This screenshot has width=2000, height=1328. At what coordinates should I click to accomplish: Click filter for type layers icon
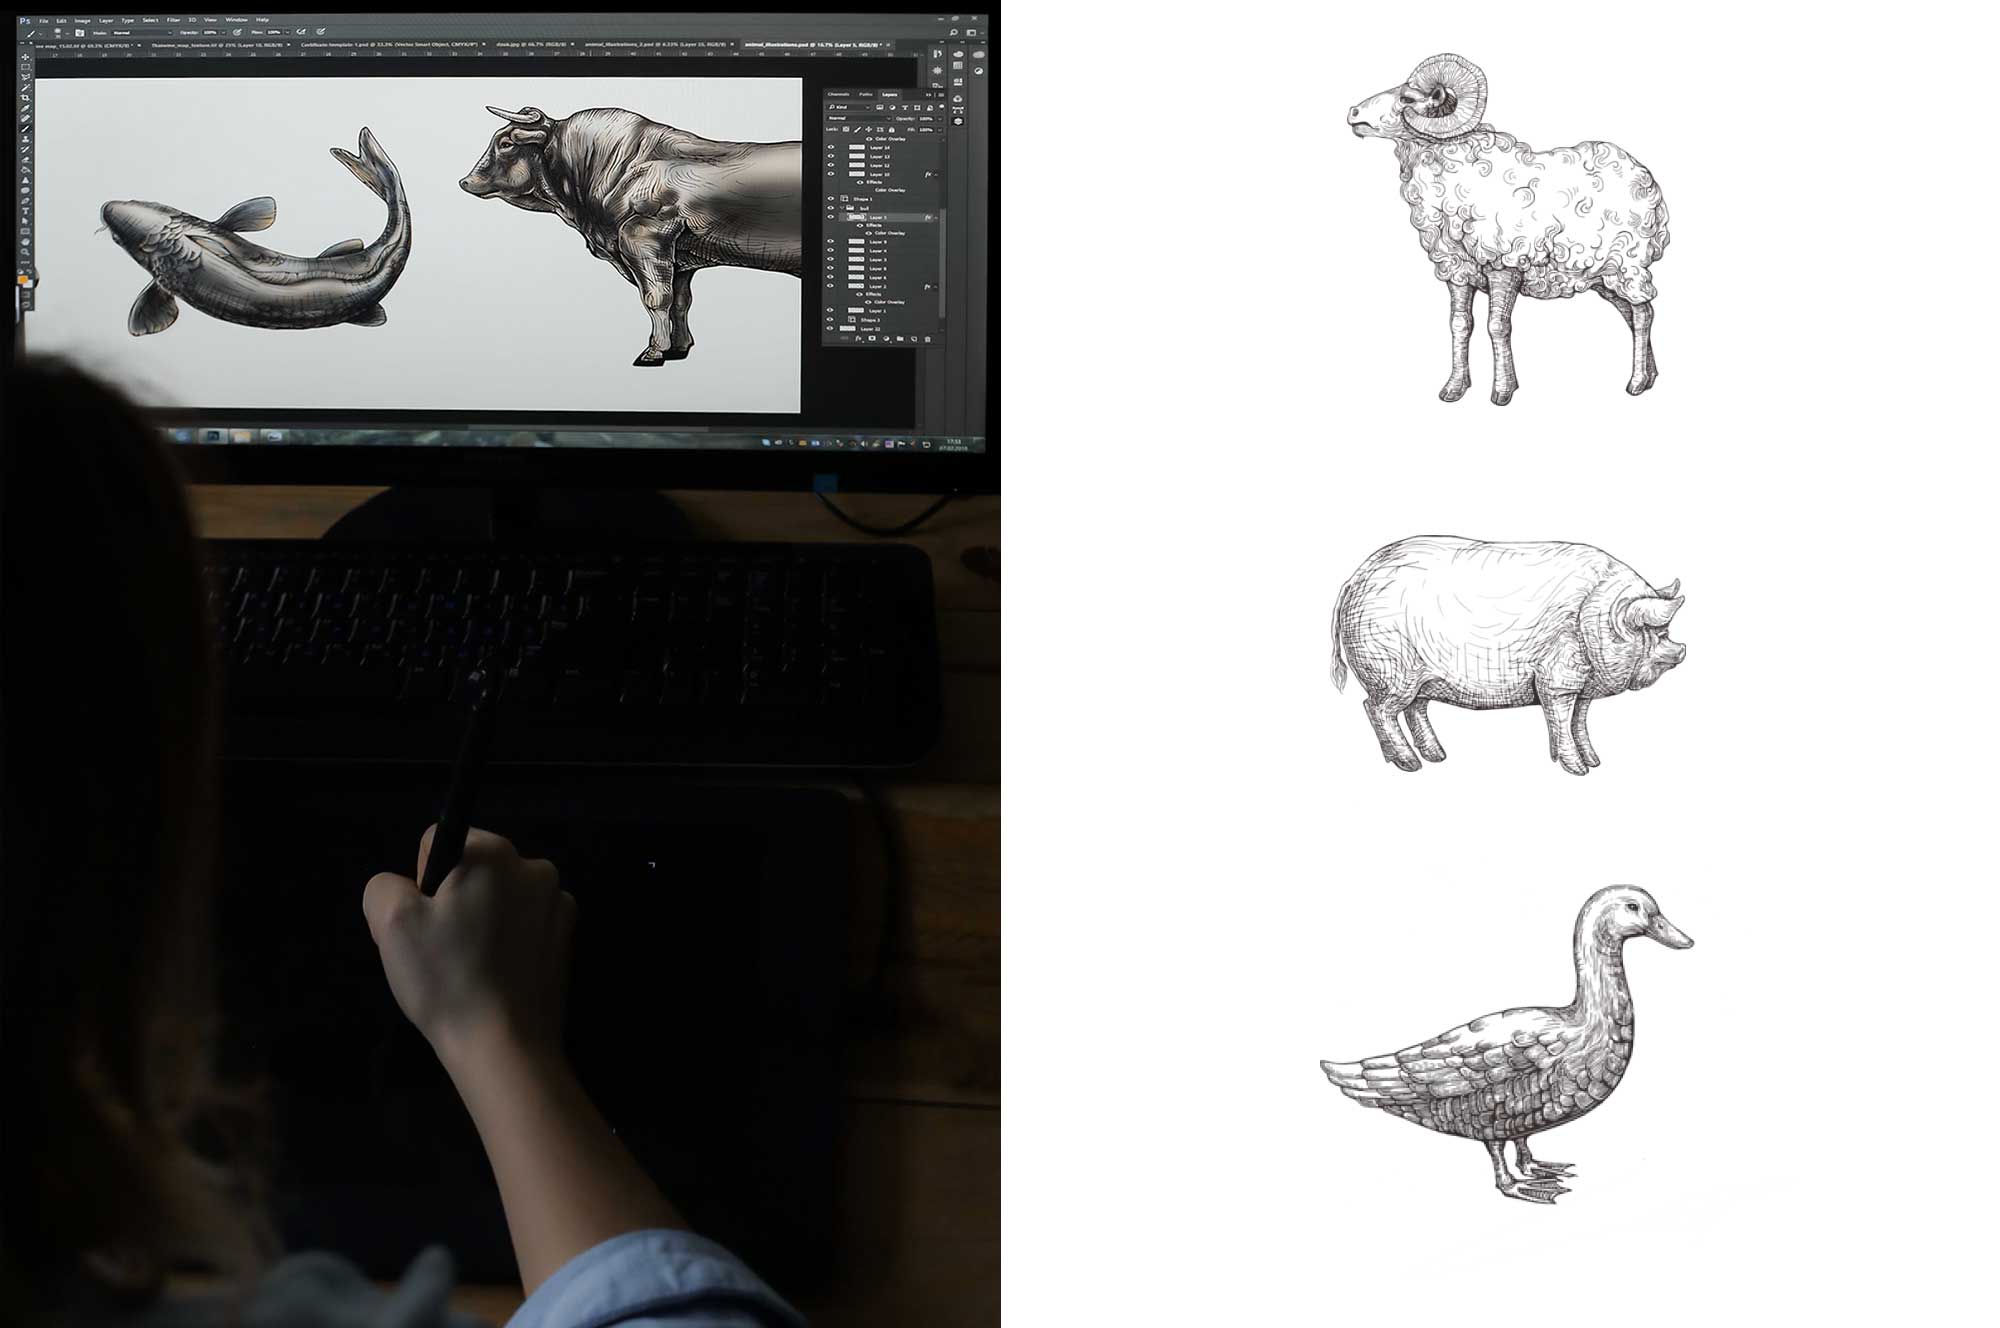(905, 108)
